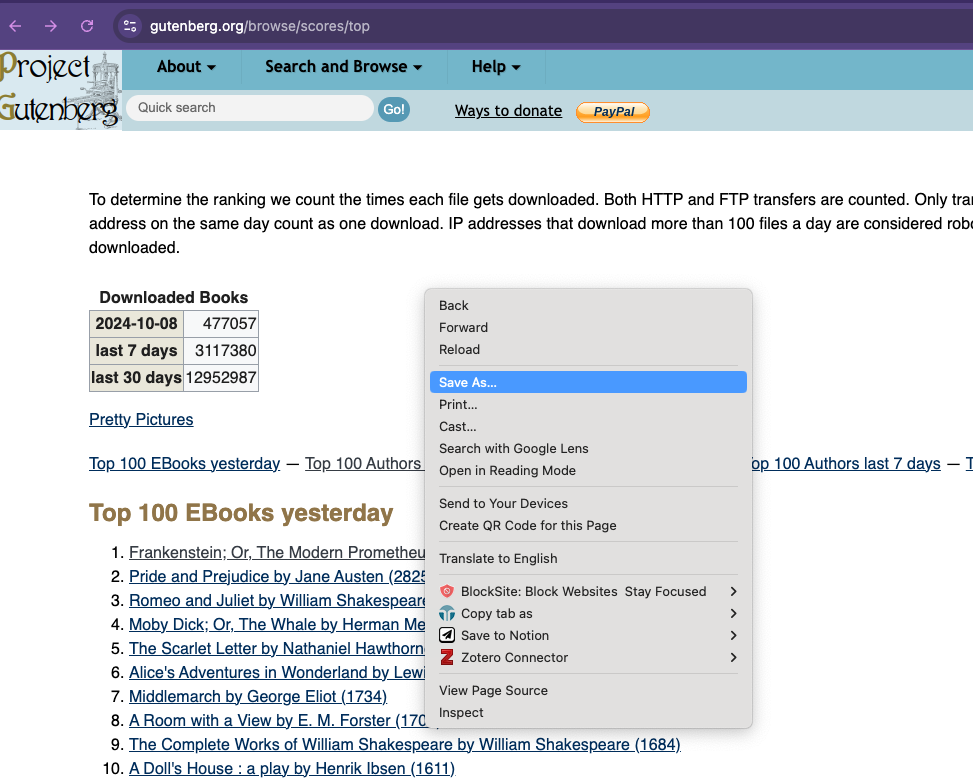Expand the About dropdown menu
This screenshot has height=783, width=973.
[186, 67]
